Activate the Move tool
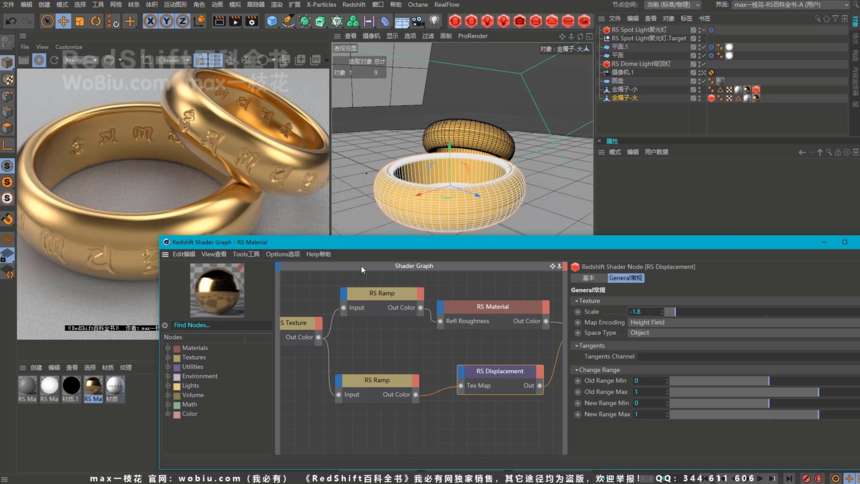 coord(64,21)
